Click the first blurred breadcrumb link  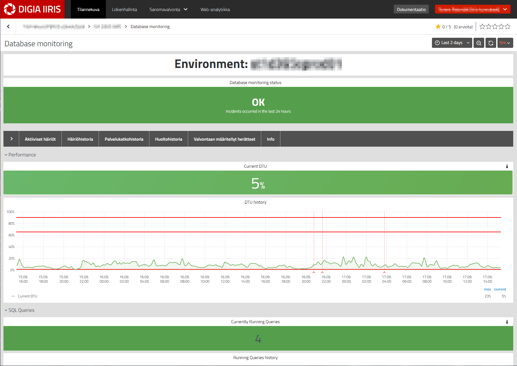54,26
